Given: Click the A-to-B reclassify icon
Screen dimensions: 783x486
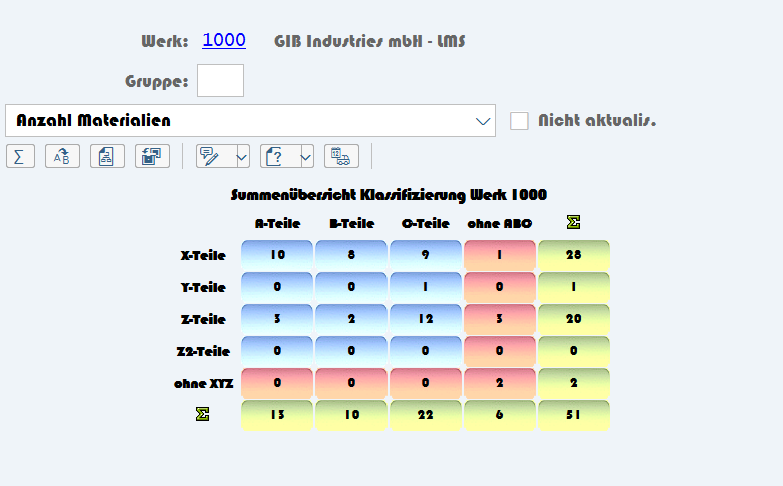Looking at the screenshot, I should 62,156.
